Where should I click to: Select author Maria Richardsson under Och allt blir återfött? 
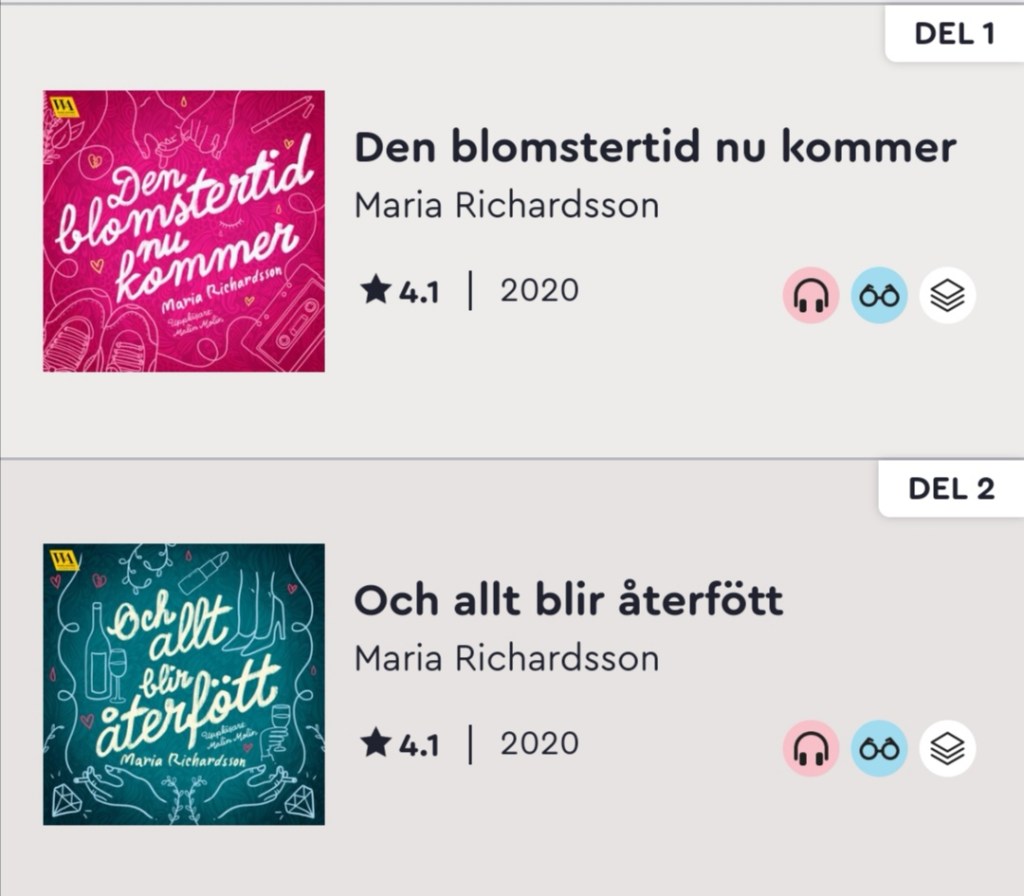click(x=507, y=658)
